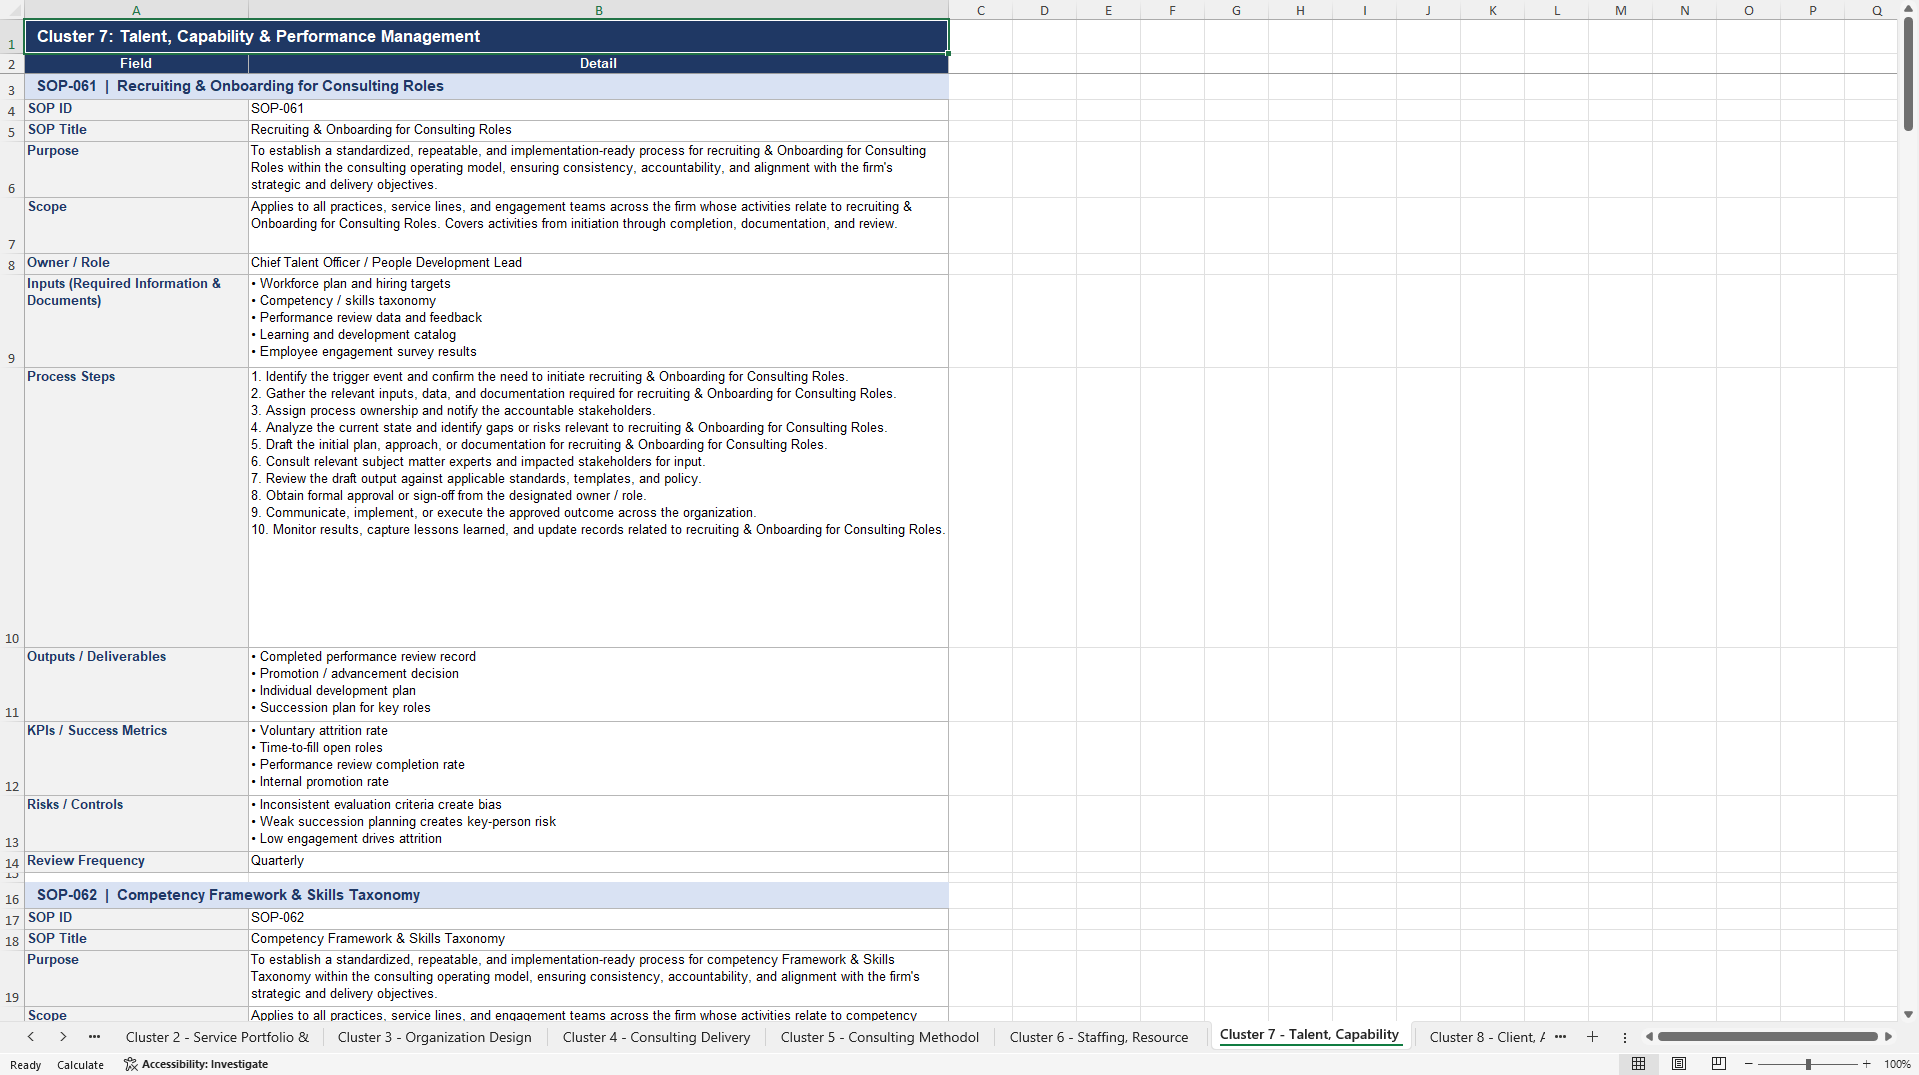Image resolution: width=1919 pixels, height=1075 pixels.
Task: Click zoom in plus button
Action: (1866, 1064)
